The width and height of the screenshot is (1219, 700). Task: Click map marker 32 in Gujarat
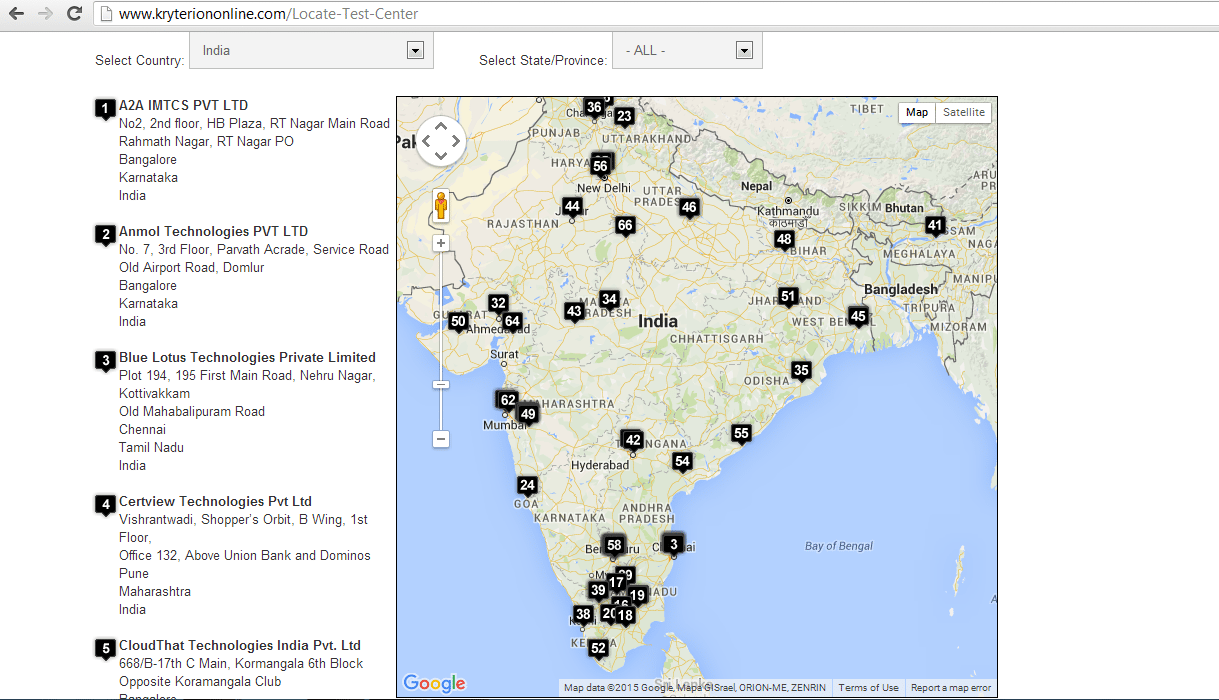(x=498, y=304)
